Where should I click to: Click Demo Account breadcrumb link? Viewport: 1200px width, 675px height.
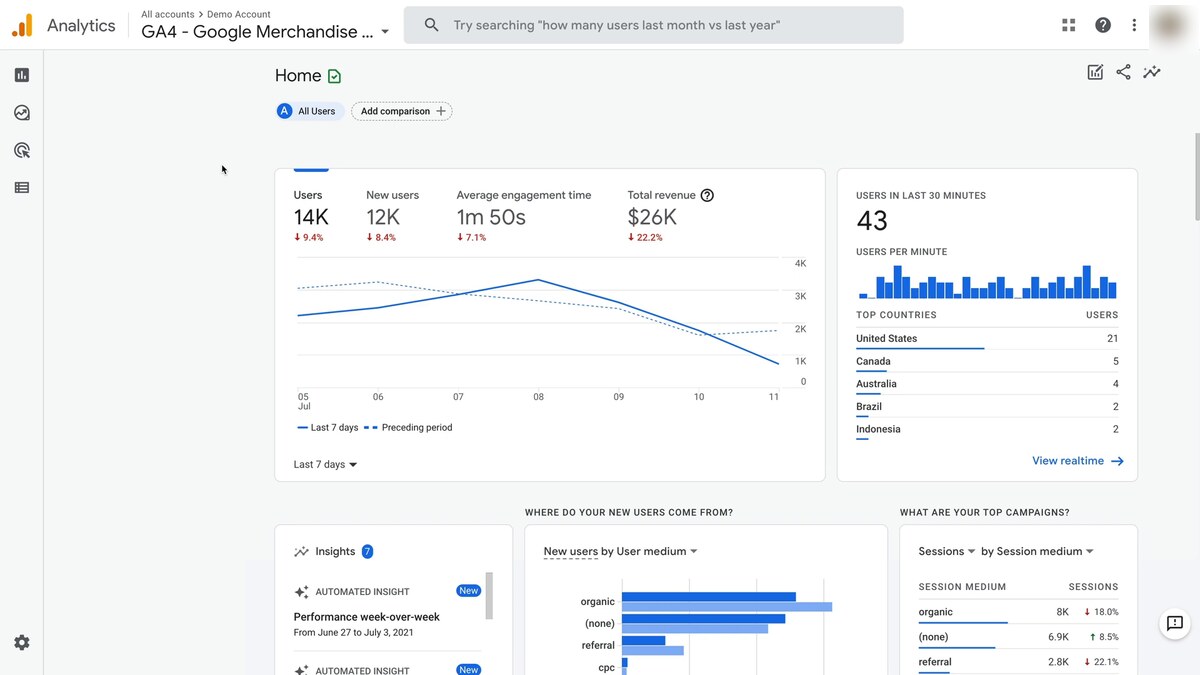[239, 15]
